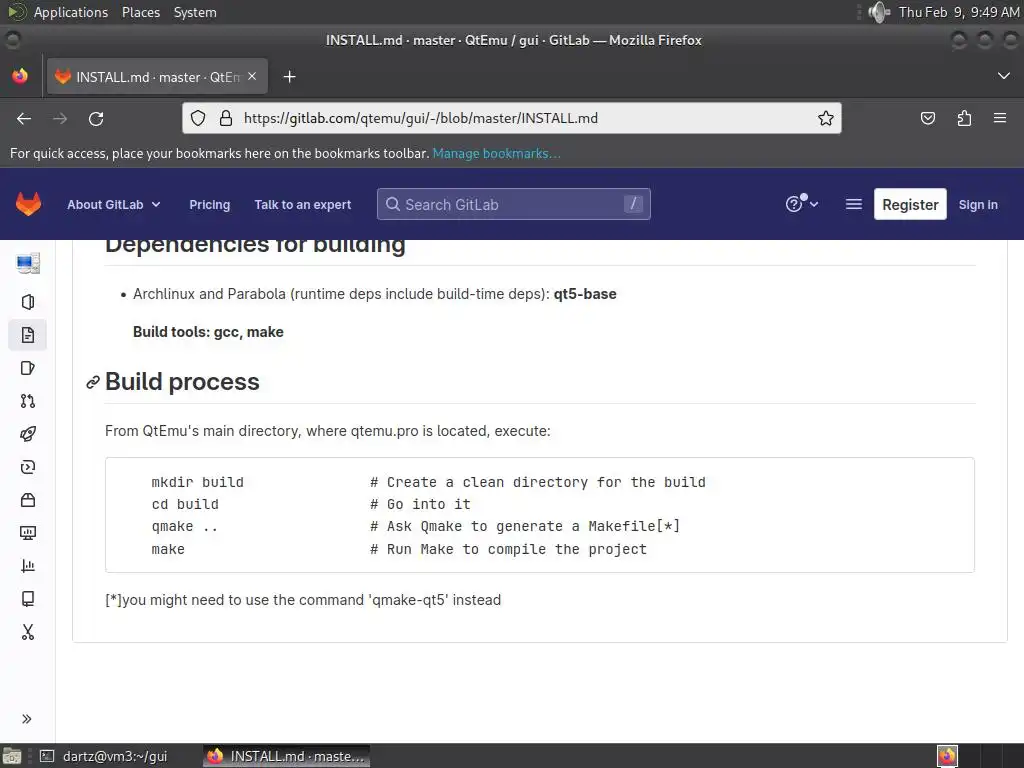Viewport: 1024px width, 768px height.
Task: Open Project information in sidebar
Action: (27, 302)
